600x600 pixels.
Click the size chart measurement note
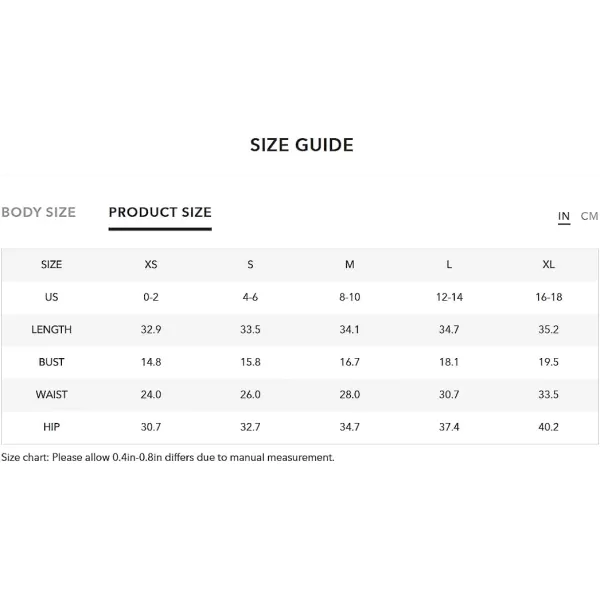tap(168, 457)
